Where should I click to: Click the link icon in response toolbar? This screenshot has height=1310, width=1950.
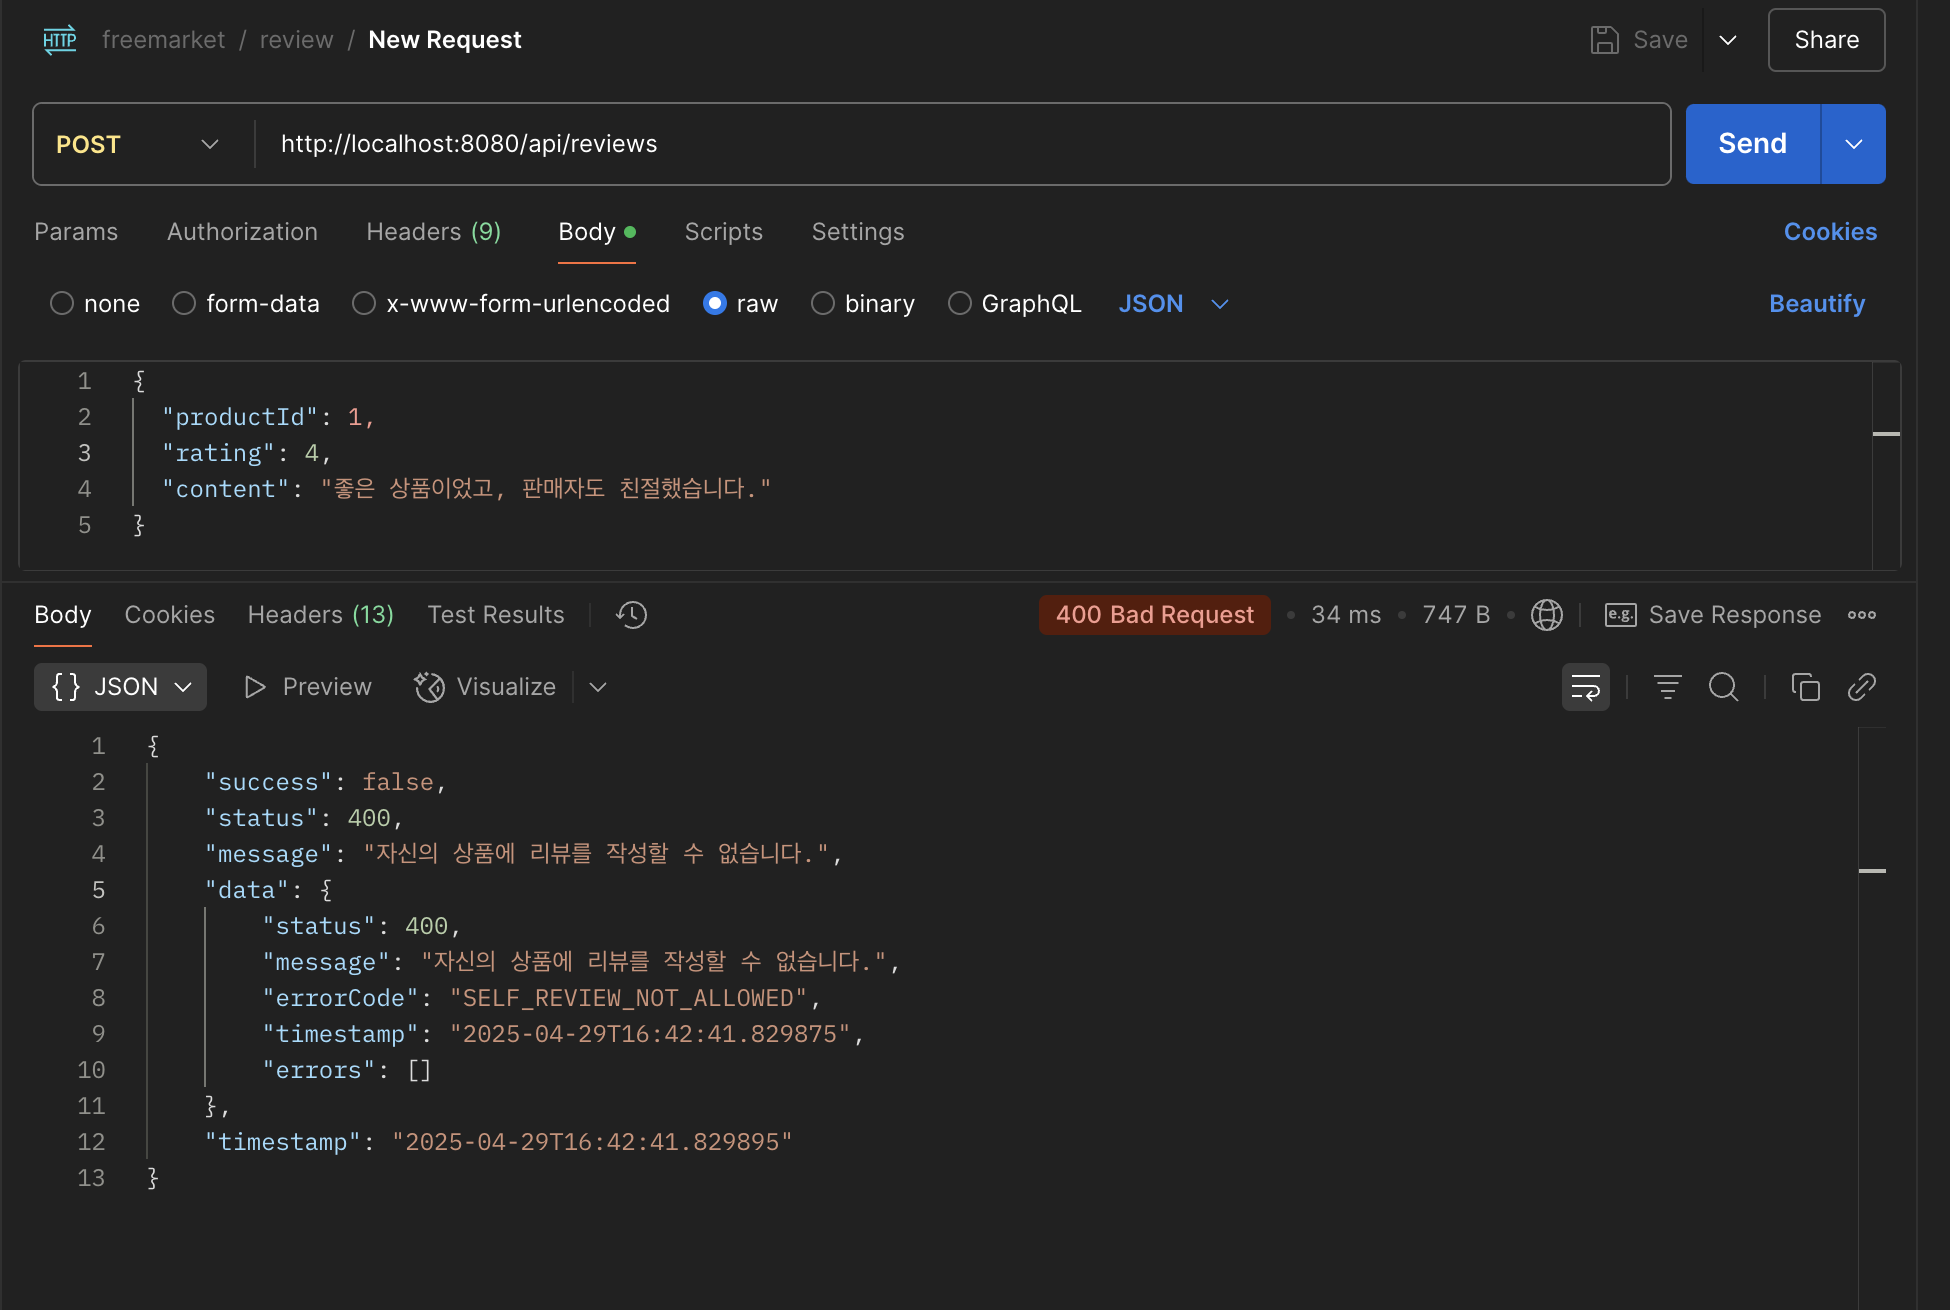click(1861, 687)
